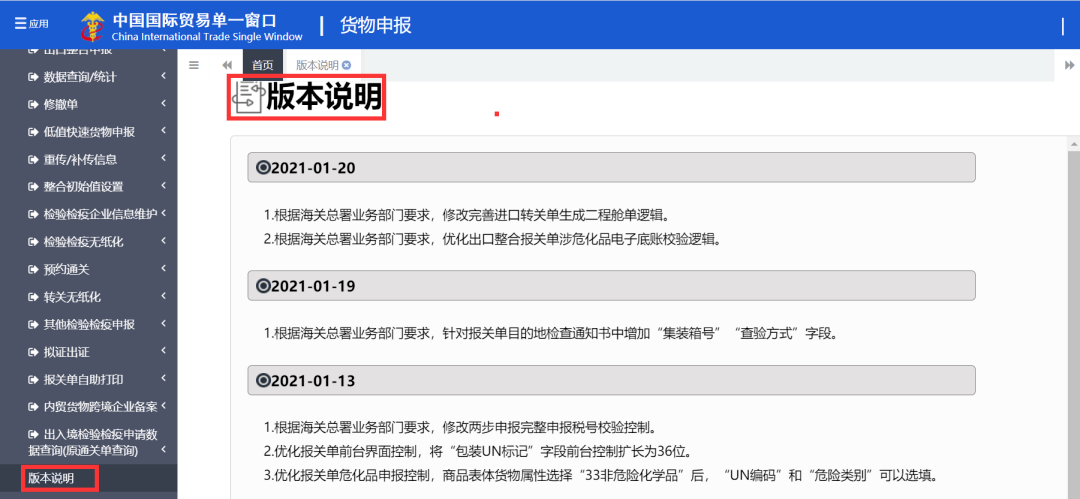Image resolution: width=1080 pixels, height=499 pixels.
Task: Click the icon beside 检验检疫无纸化
Action: [32, 242]
